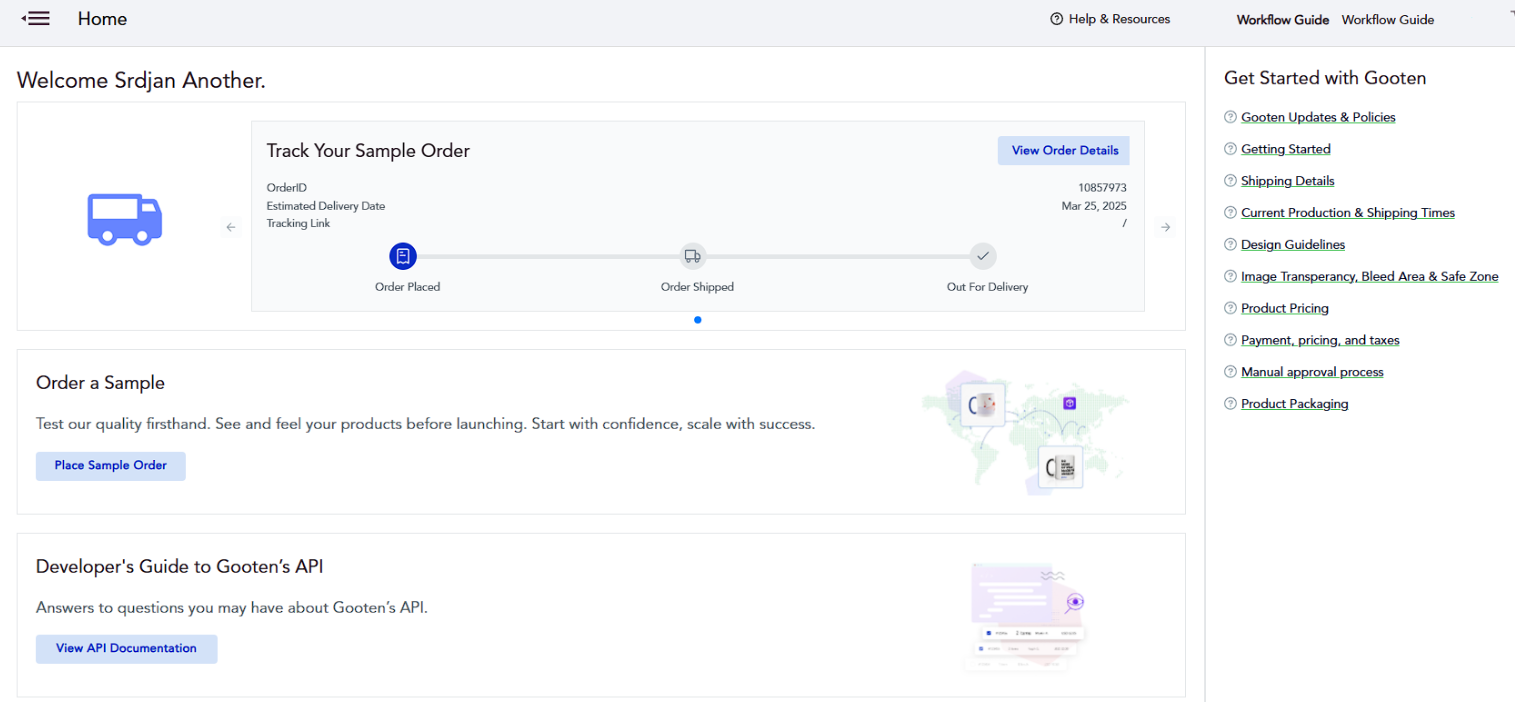The height and width of the screenshot is (702, 1515).
Task: Click the order tracking progress bar
Action: click(693, 257)
